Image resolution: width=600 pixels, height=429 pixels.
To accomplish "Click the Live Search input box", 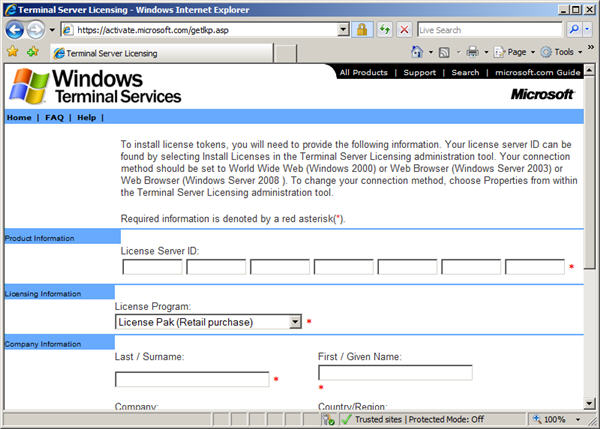I will tap(489, 30).
